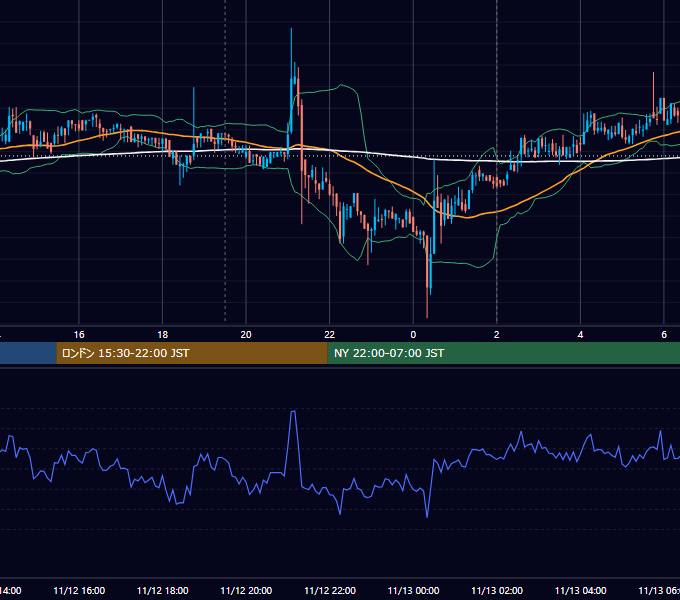Click the 11/12 18:00 time label
The height and width of the screenshot is (600, 680).
(x=163, y=590)
